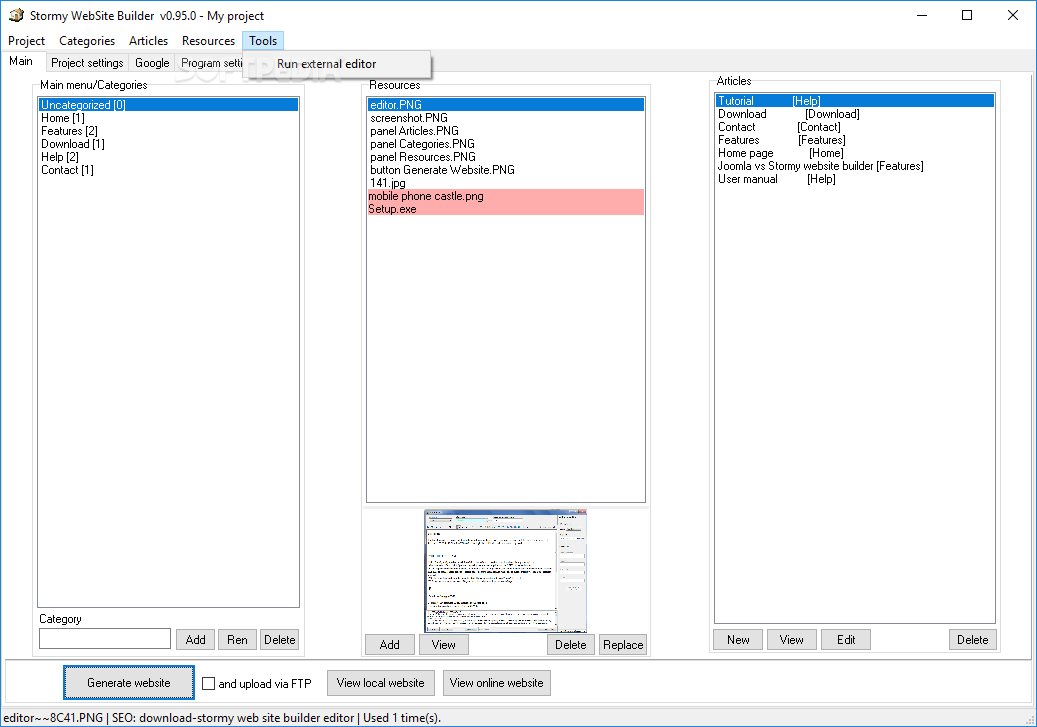1037x727 pixels.
Task: Switch to the Google tab
Action: [x=152, y=63]
